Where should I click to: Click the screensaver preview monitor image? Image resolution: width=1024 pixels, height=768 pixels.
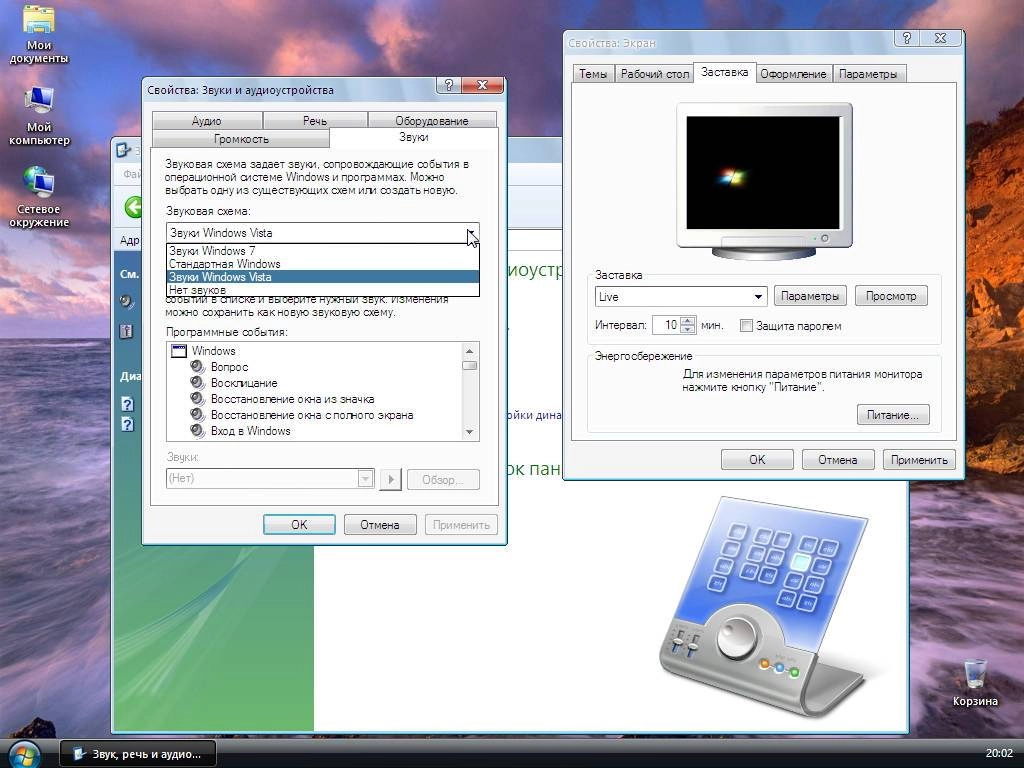(x=763, y=180)
